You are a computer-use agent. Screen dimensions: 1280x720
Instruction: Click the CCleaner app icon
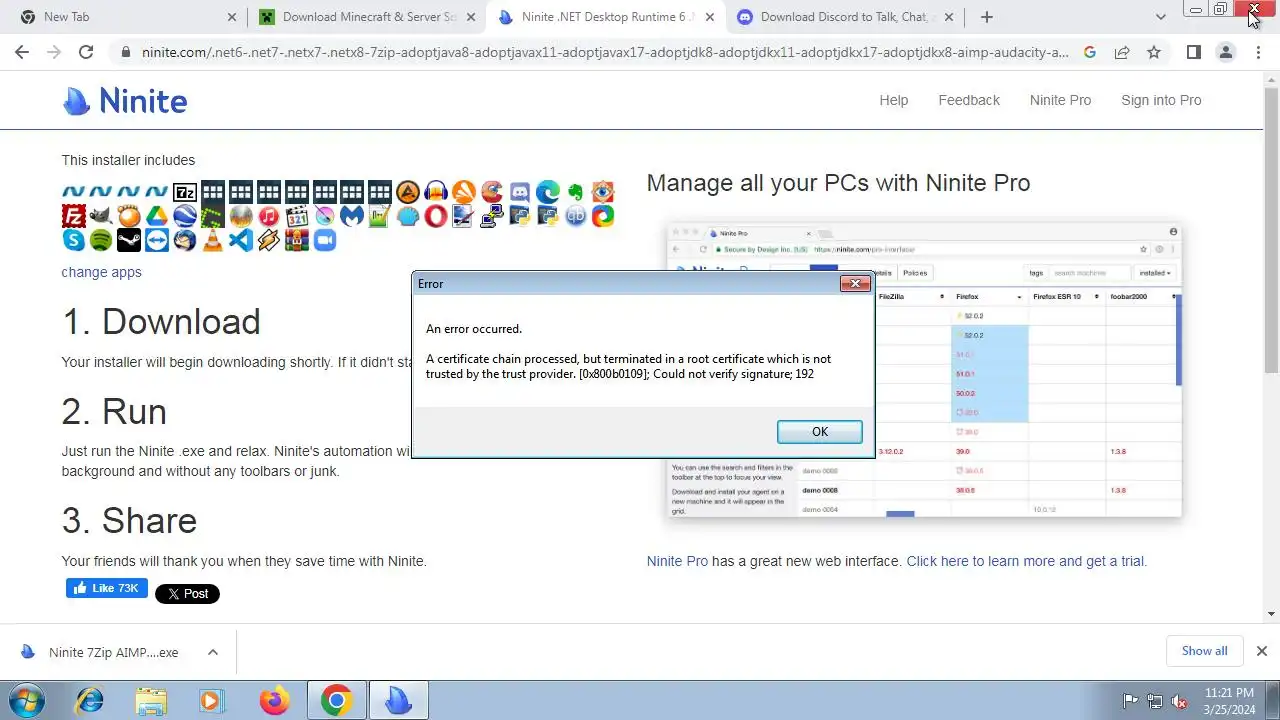pos(491,192)
